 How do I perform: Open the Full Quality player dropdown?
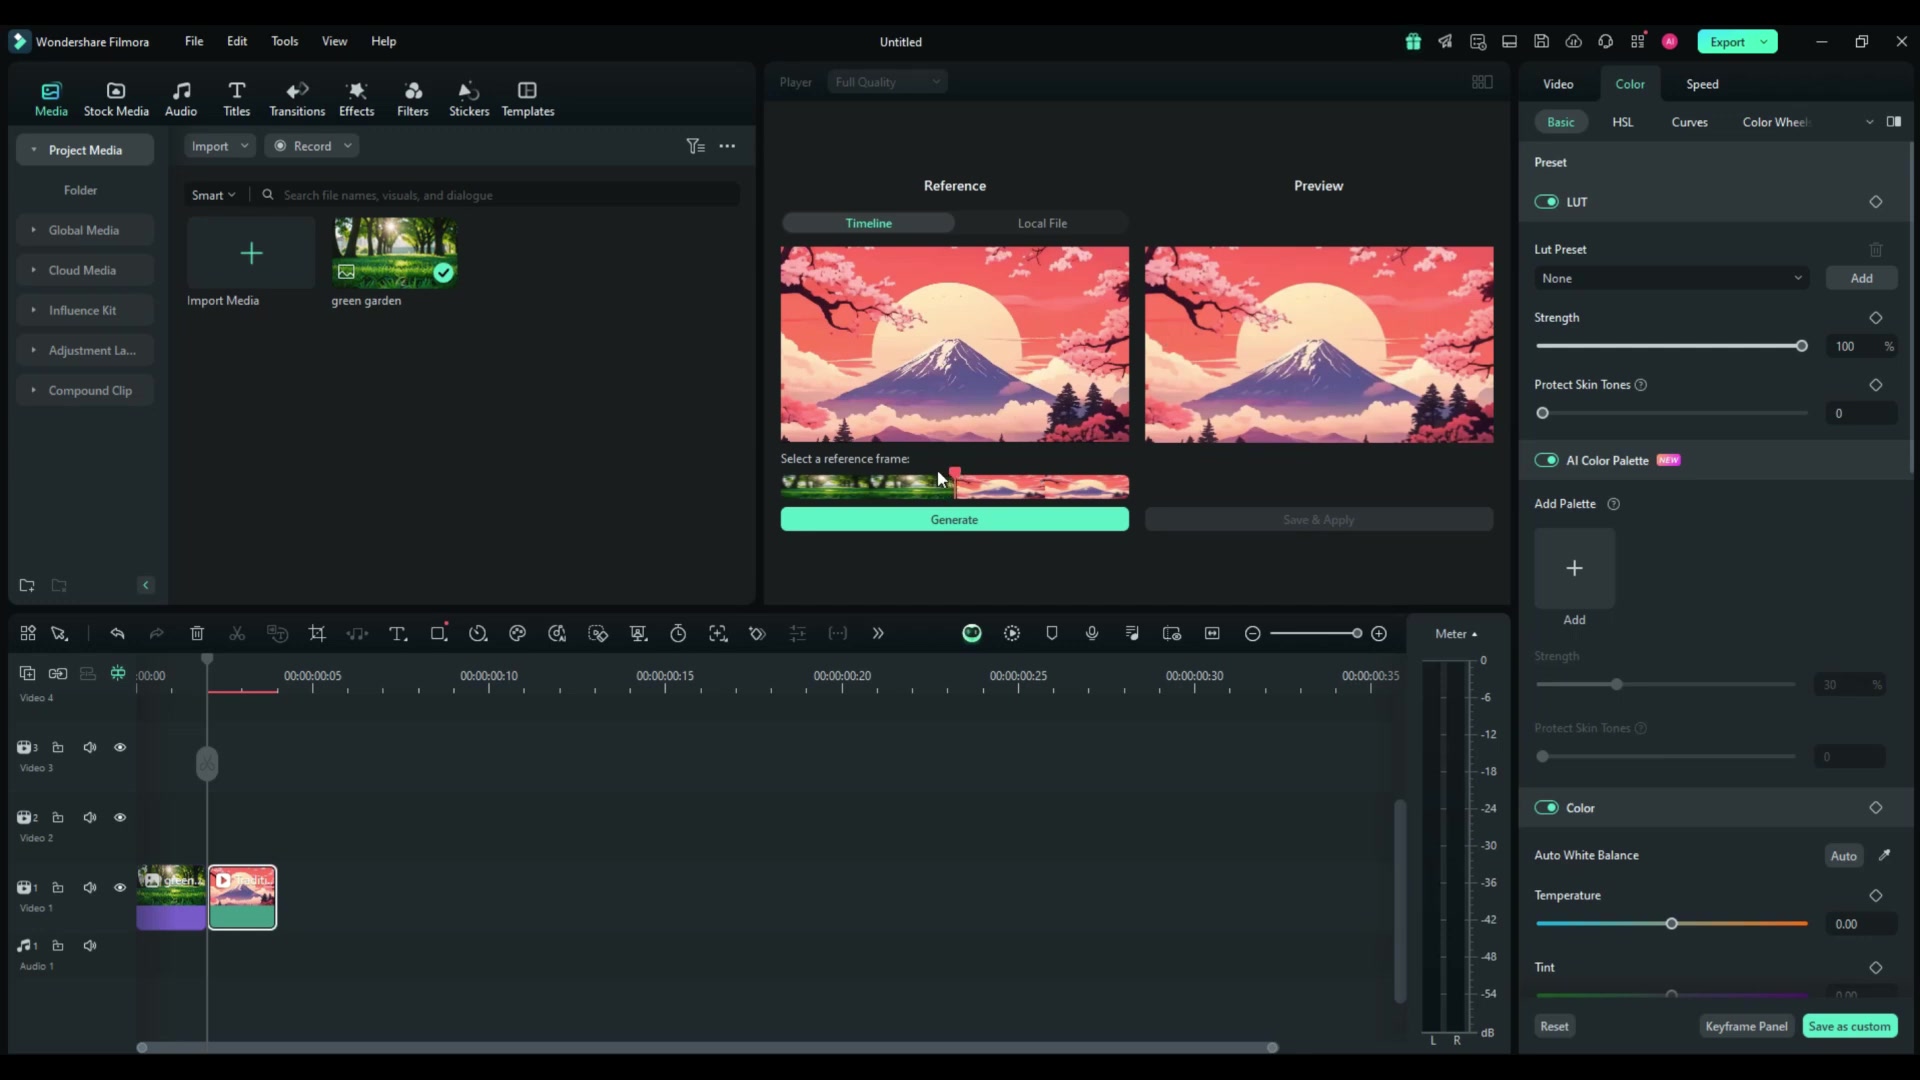[x=887, y=82]
